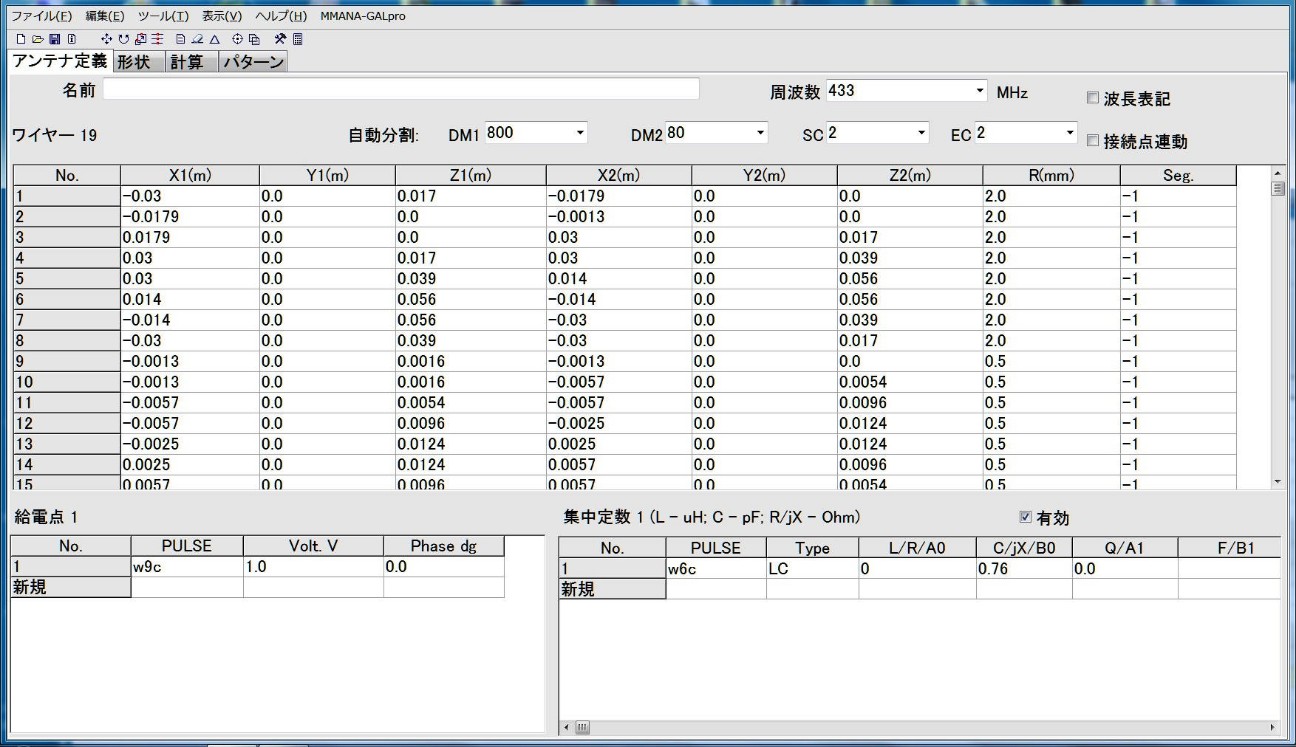The width and height of the screenshot is (1296, 747).
Task: Click the Z2(m) column header
Action: tap(909, 176)
